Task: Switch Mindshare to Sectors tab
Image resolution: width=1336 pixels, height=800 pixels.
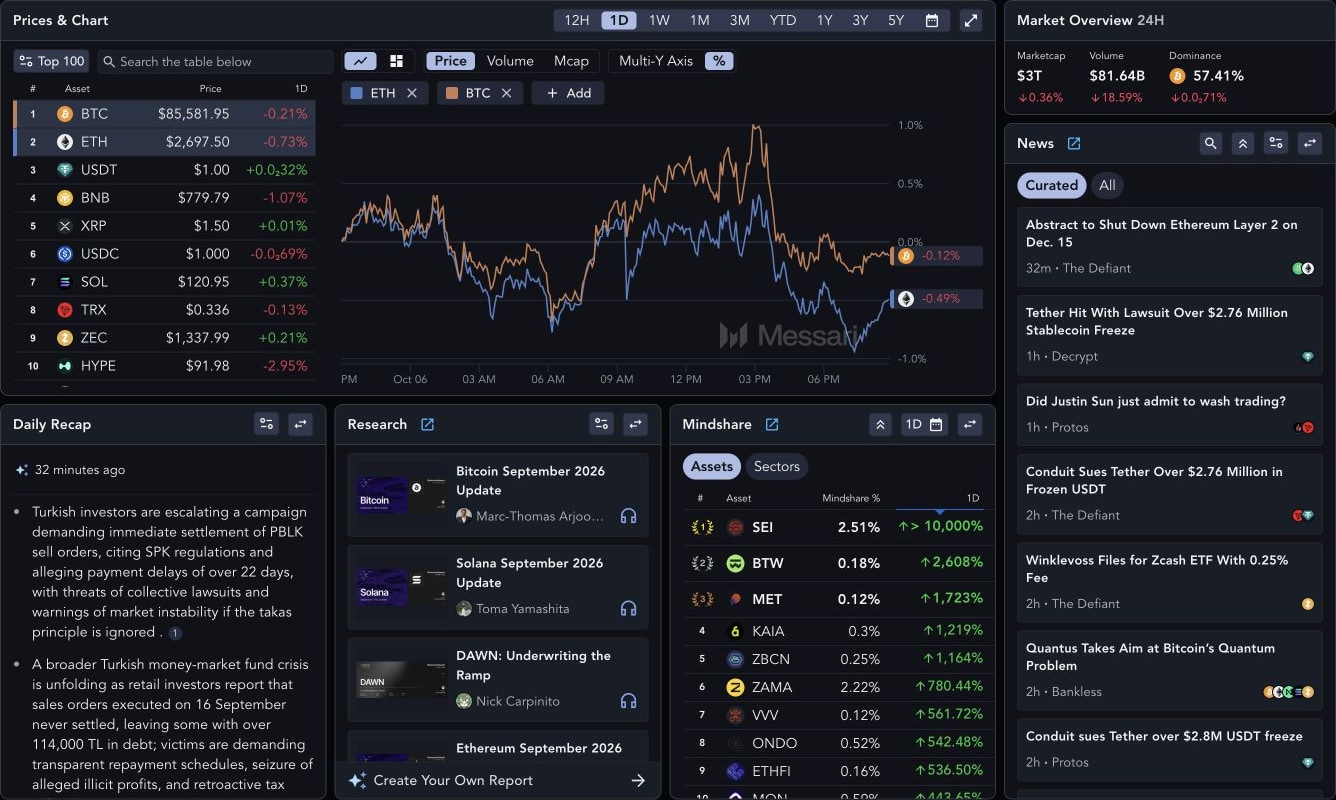Action: pos(777,466)
